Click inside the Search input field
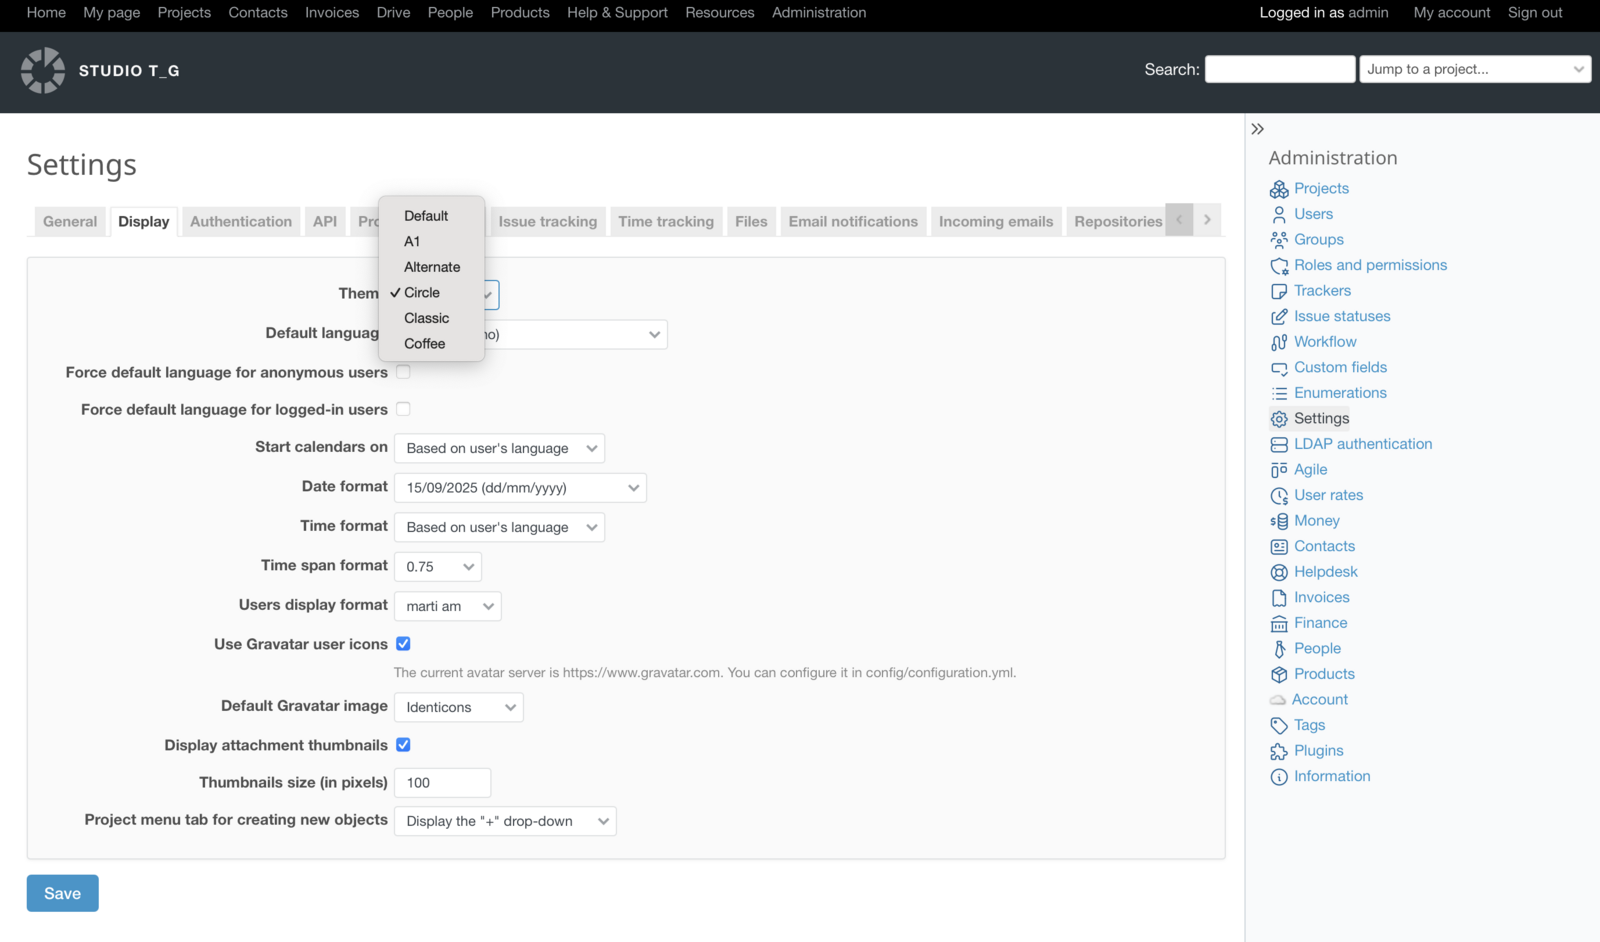 [x=1280, y=68]
